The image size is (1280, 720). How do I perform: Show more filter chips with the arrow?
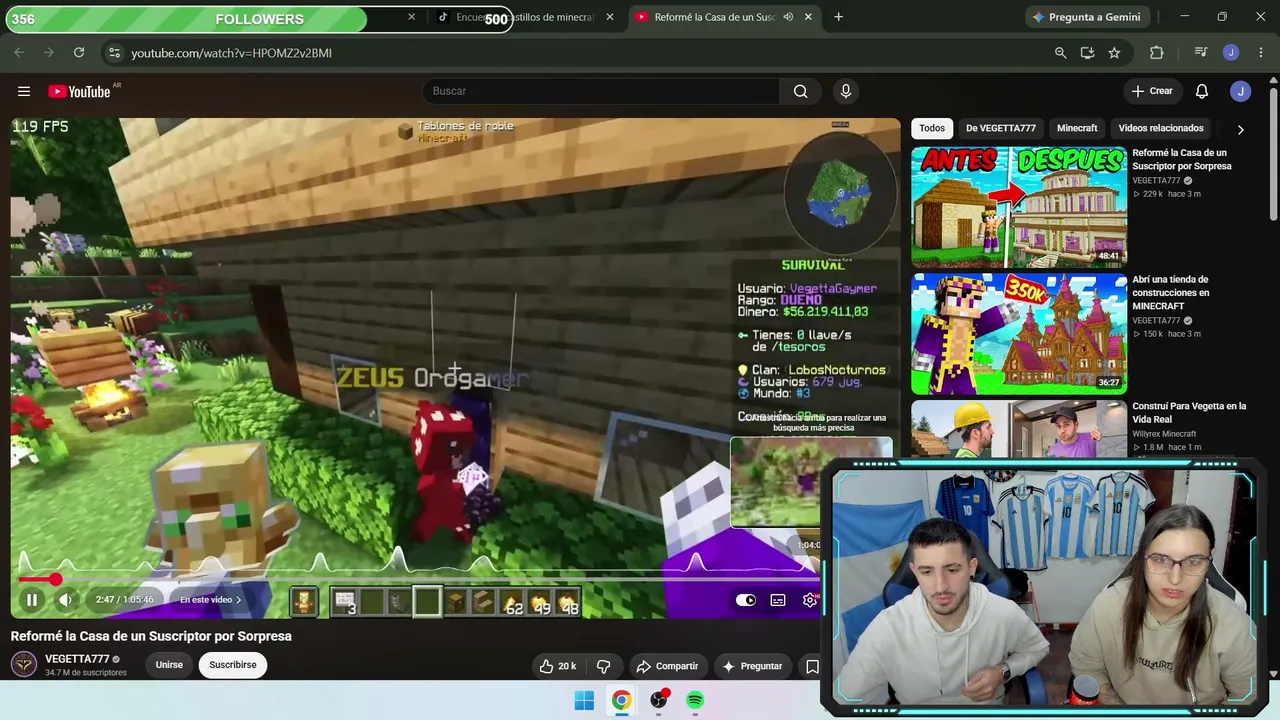(x=1240, y=129)
